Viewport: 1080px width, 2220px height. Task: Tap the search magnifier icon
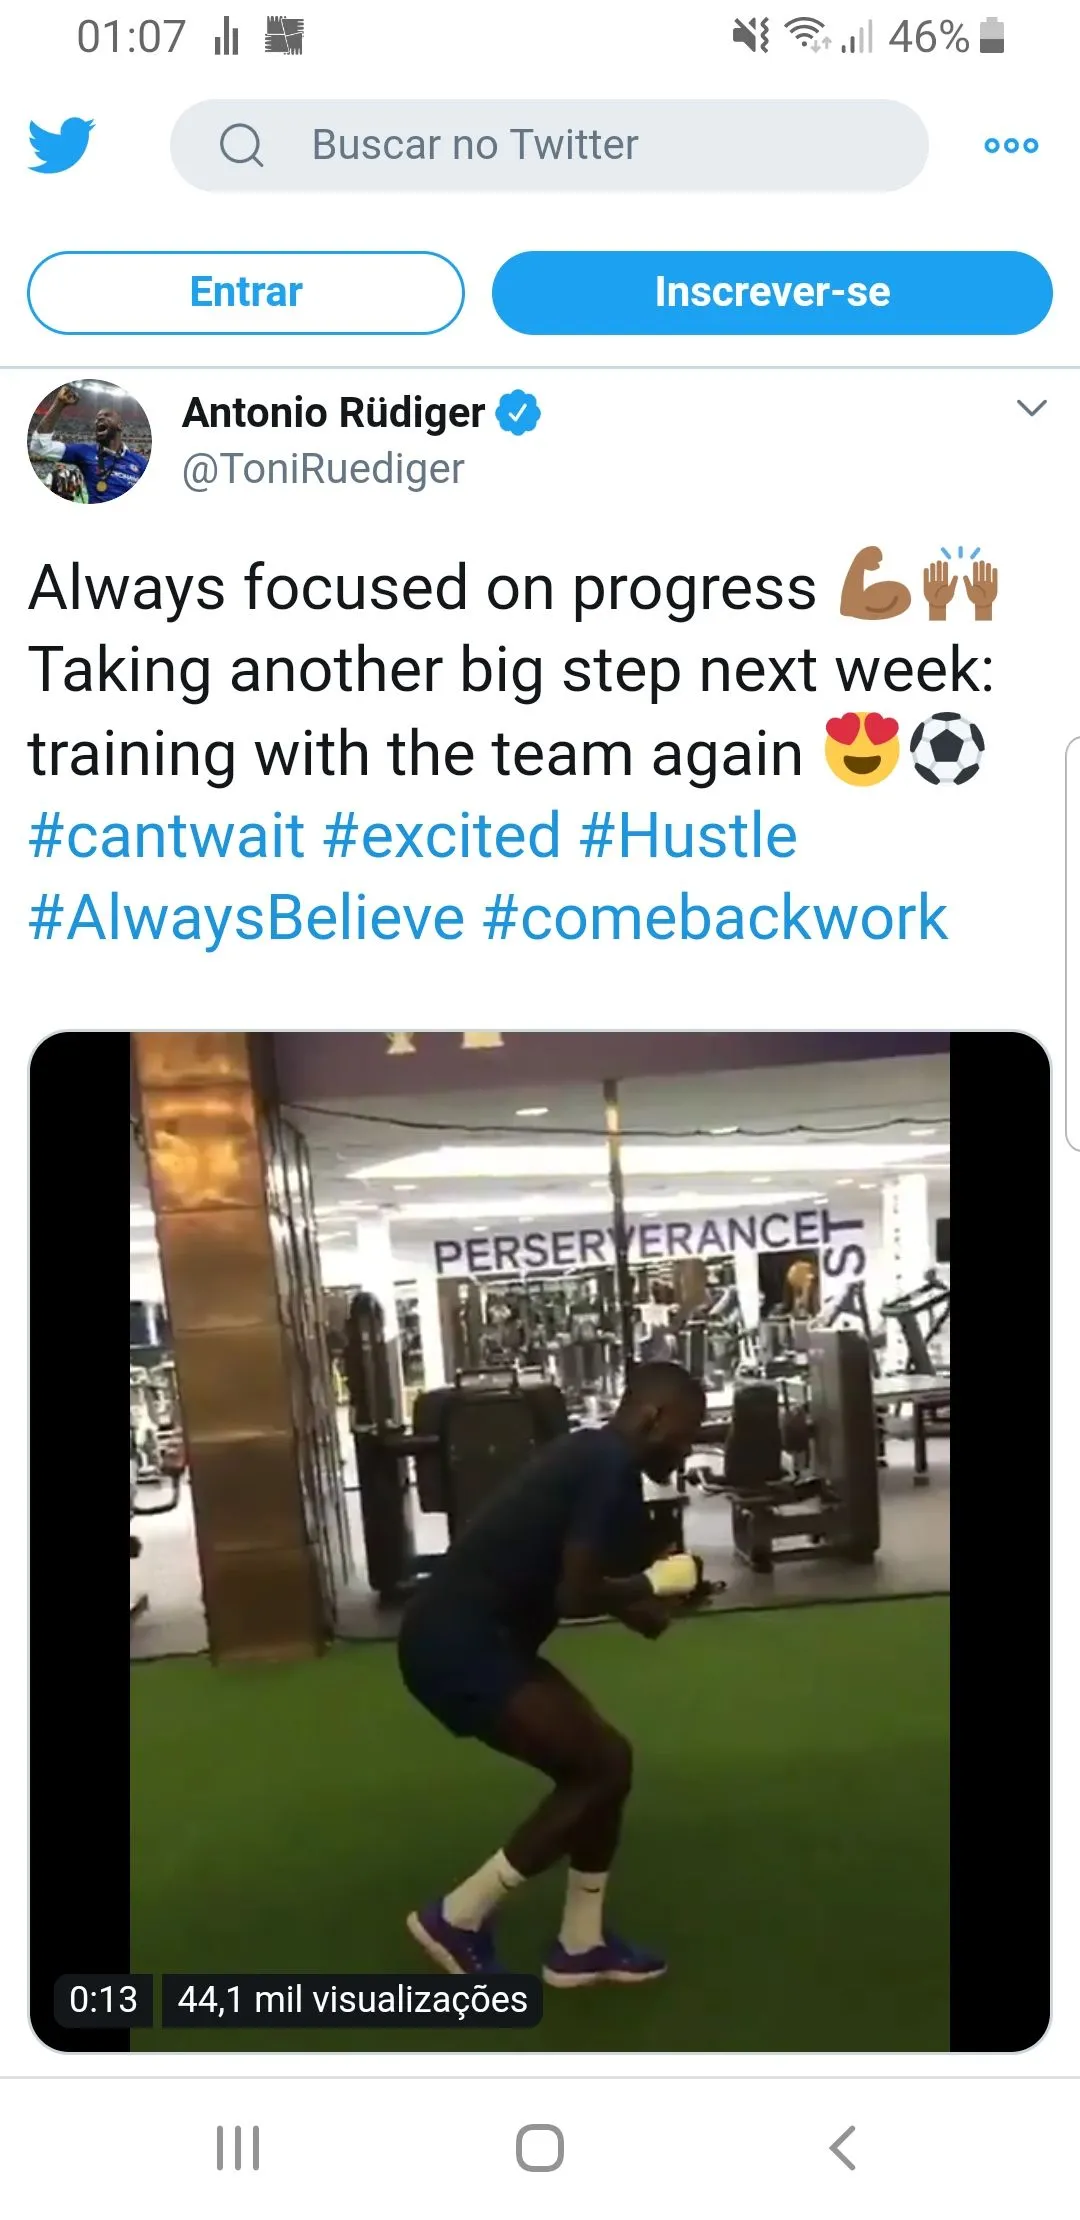coord(241,146)
